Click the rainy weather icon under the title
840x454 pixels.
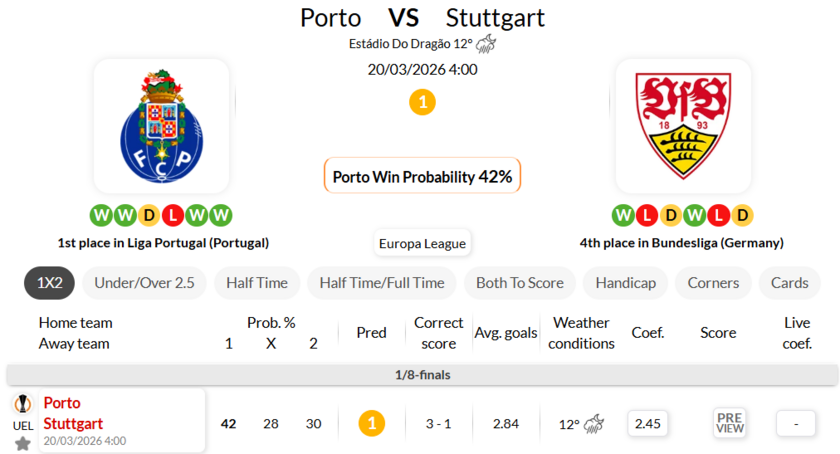(486, 44)
